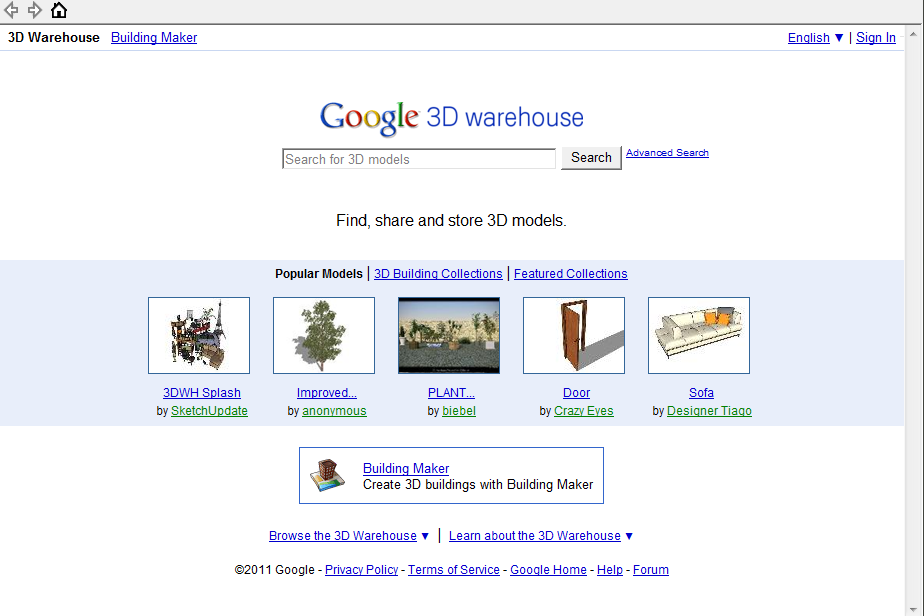The height and width of the screenshot is (616, 924).
Task: Click the 'Find, share and store 3D models.' text
Action: click(451, 220)
